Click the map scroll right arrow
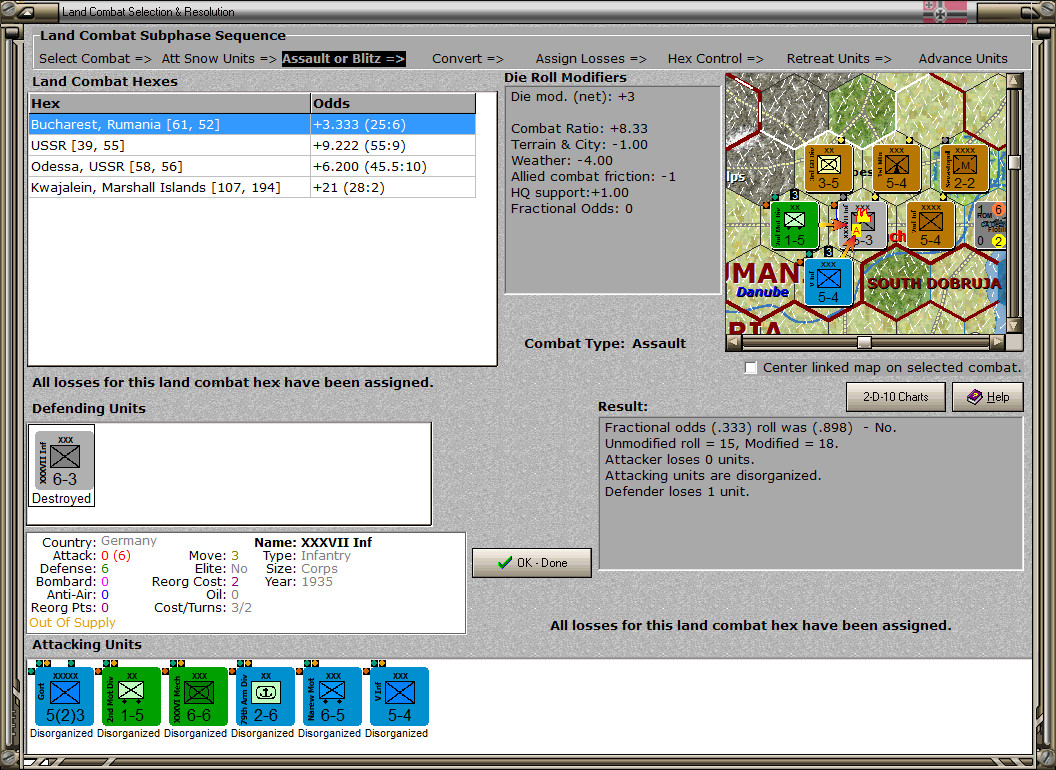Screen dimensions: 1056x770 pyautogui.click(x=997, y=342)
